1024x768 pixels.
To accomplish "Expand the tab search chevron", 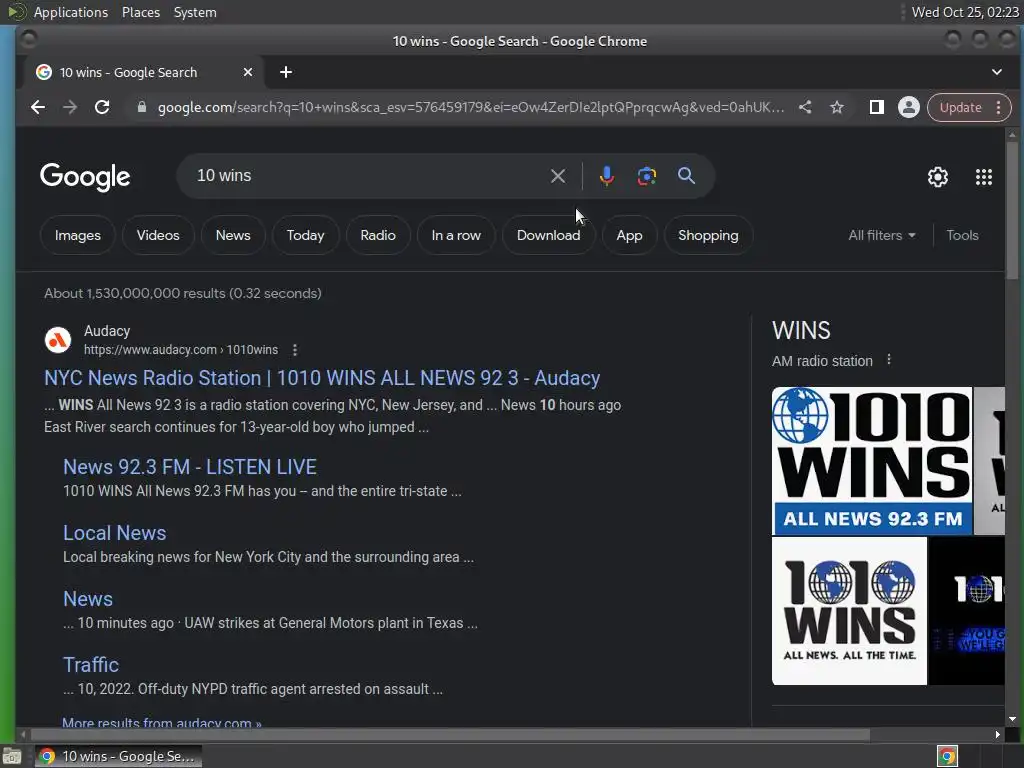I will tap(997, 72).
